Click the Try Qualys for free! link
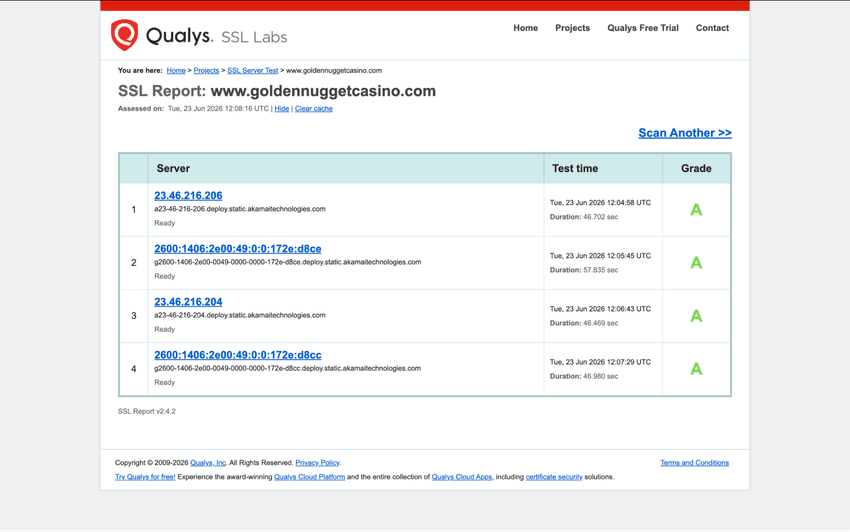 [x=145, y=477]
